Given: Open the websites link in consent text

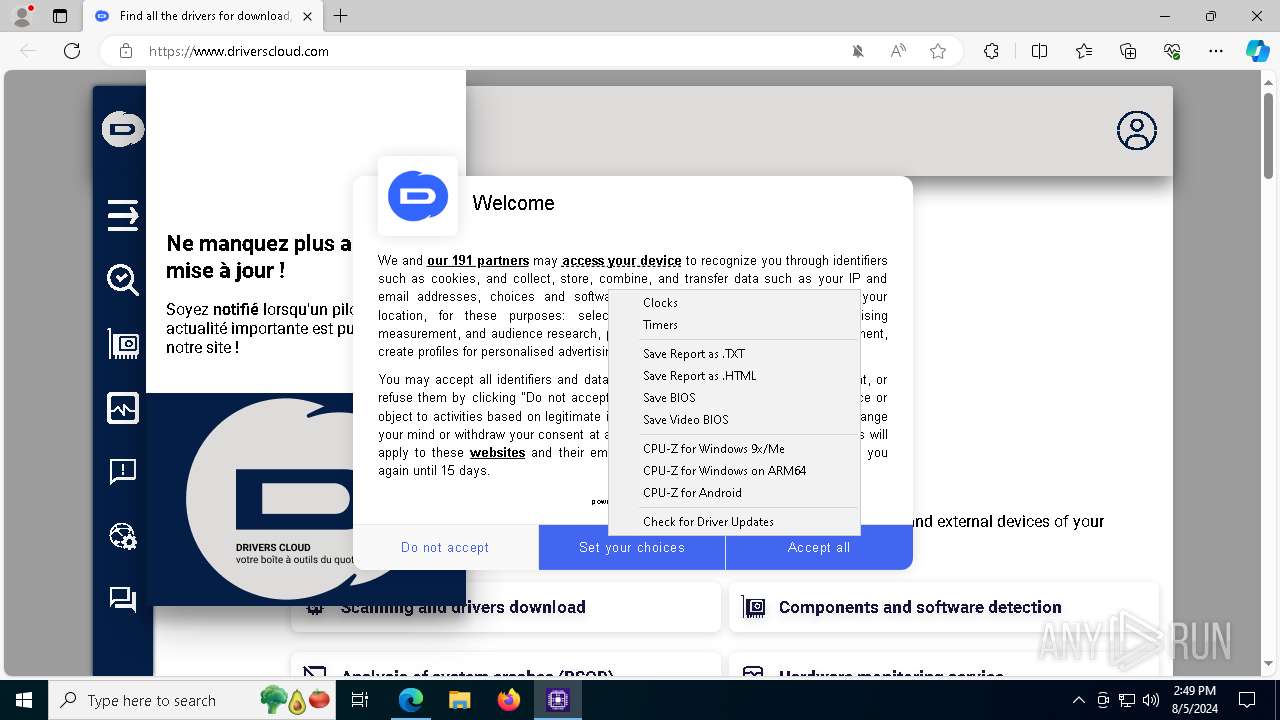Looking at the screenshot, I should [497, 453].
